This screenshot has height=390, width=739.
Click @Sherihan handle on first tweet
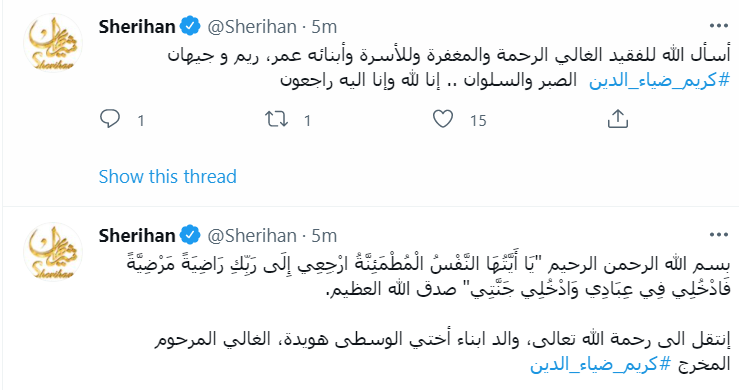tap(252, 27)
